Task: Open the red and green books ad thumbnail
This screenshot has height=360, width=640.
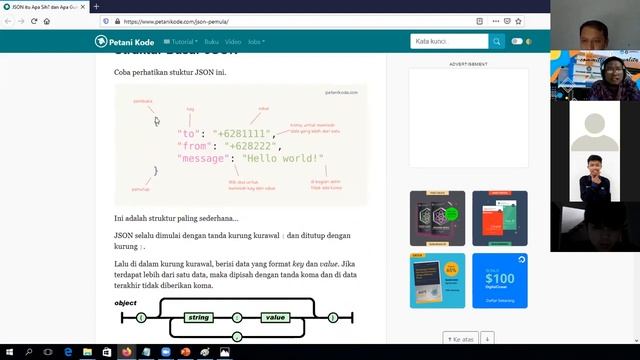Action: pos(500,218)
